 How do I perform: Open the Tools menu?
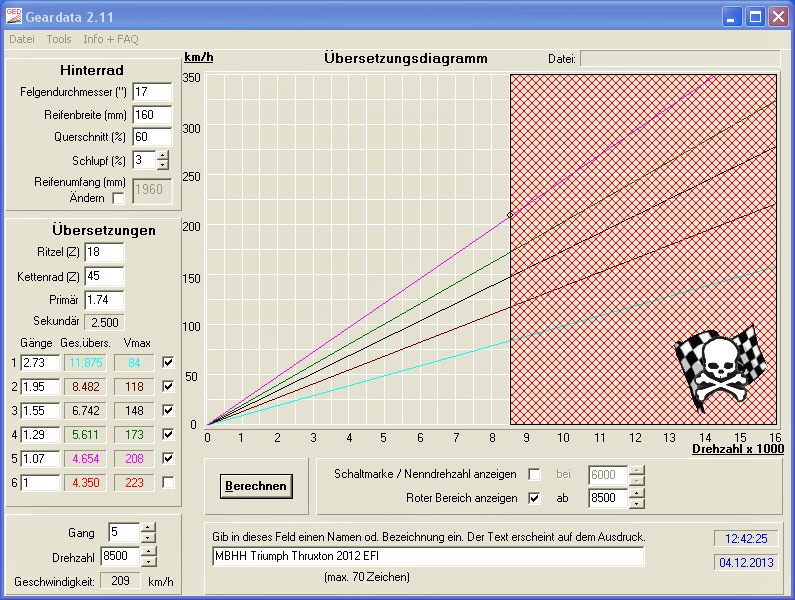(x=59, y=39)
